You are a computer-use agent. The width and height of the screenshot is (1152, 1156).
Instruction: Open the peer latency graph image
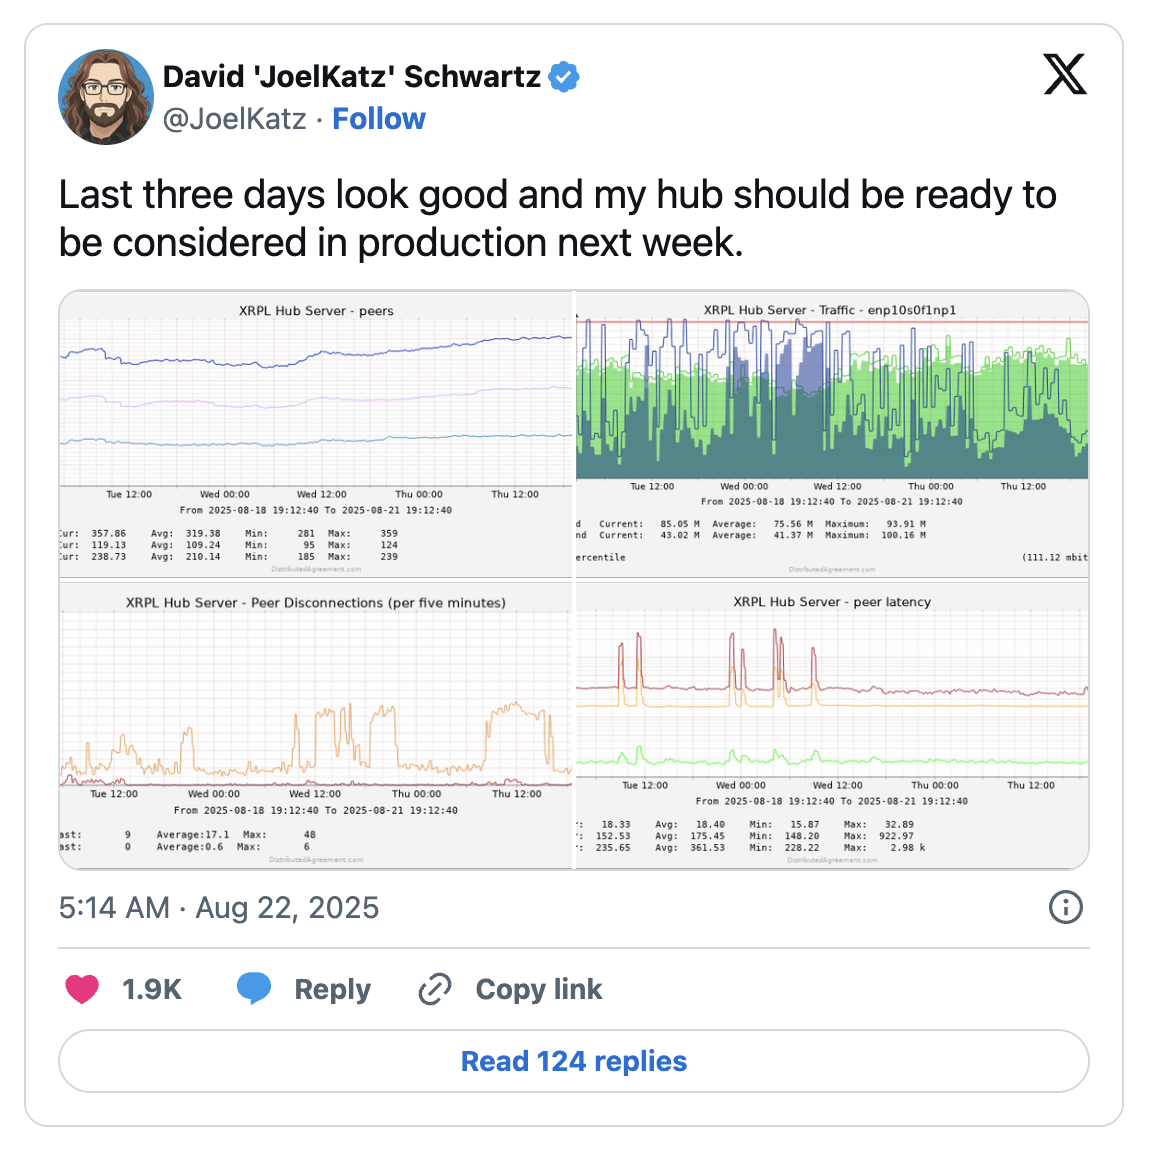pyautogui.click(x=832, y=725)
